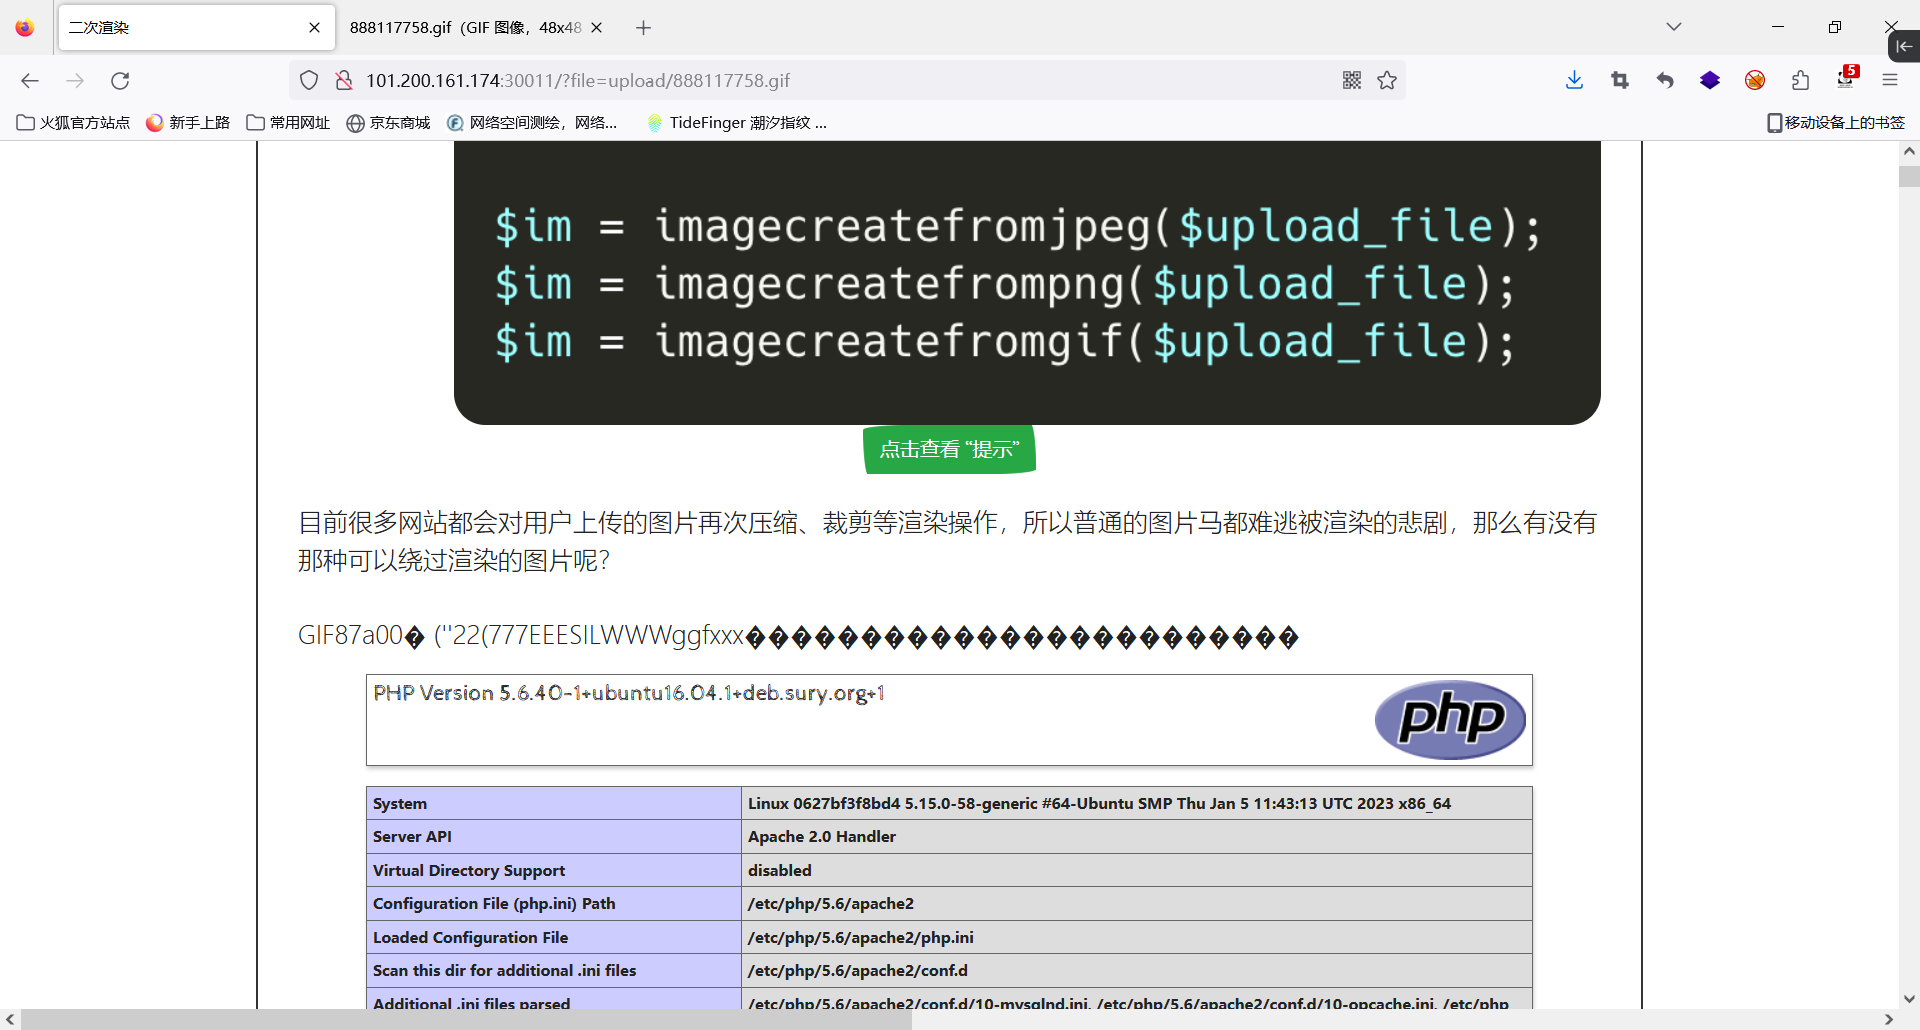The height and width of the screenshot is (1030, 1920).
Task: Close the 二次渲染 tab
Action: pyautogui.click(x=314, y=28)
